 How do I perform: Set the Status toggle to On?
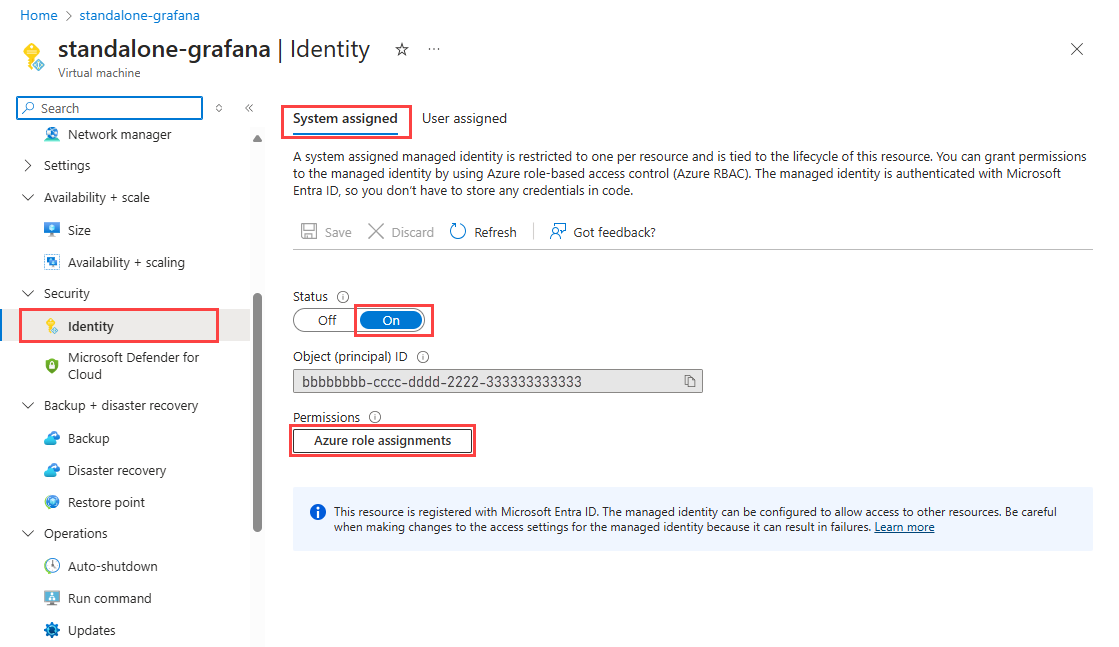click(391, 320)
